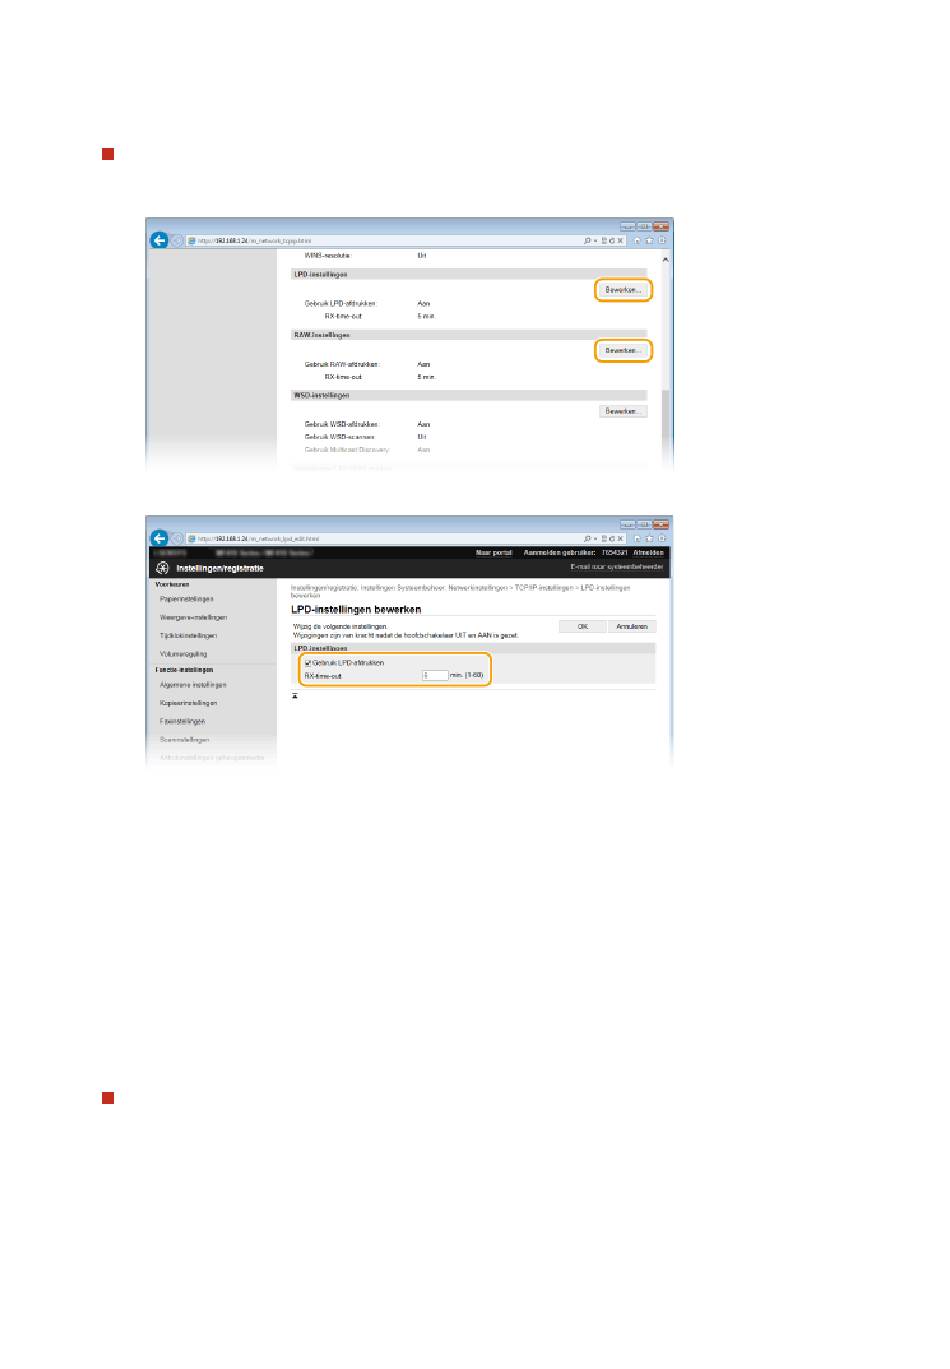Open the home icon in upper browser
This screenshot has height=1369, width=950.
[x=639, y=241]
